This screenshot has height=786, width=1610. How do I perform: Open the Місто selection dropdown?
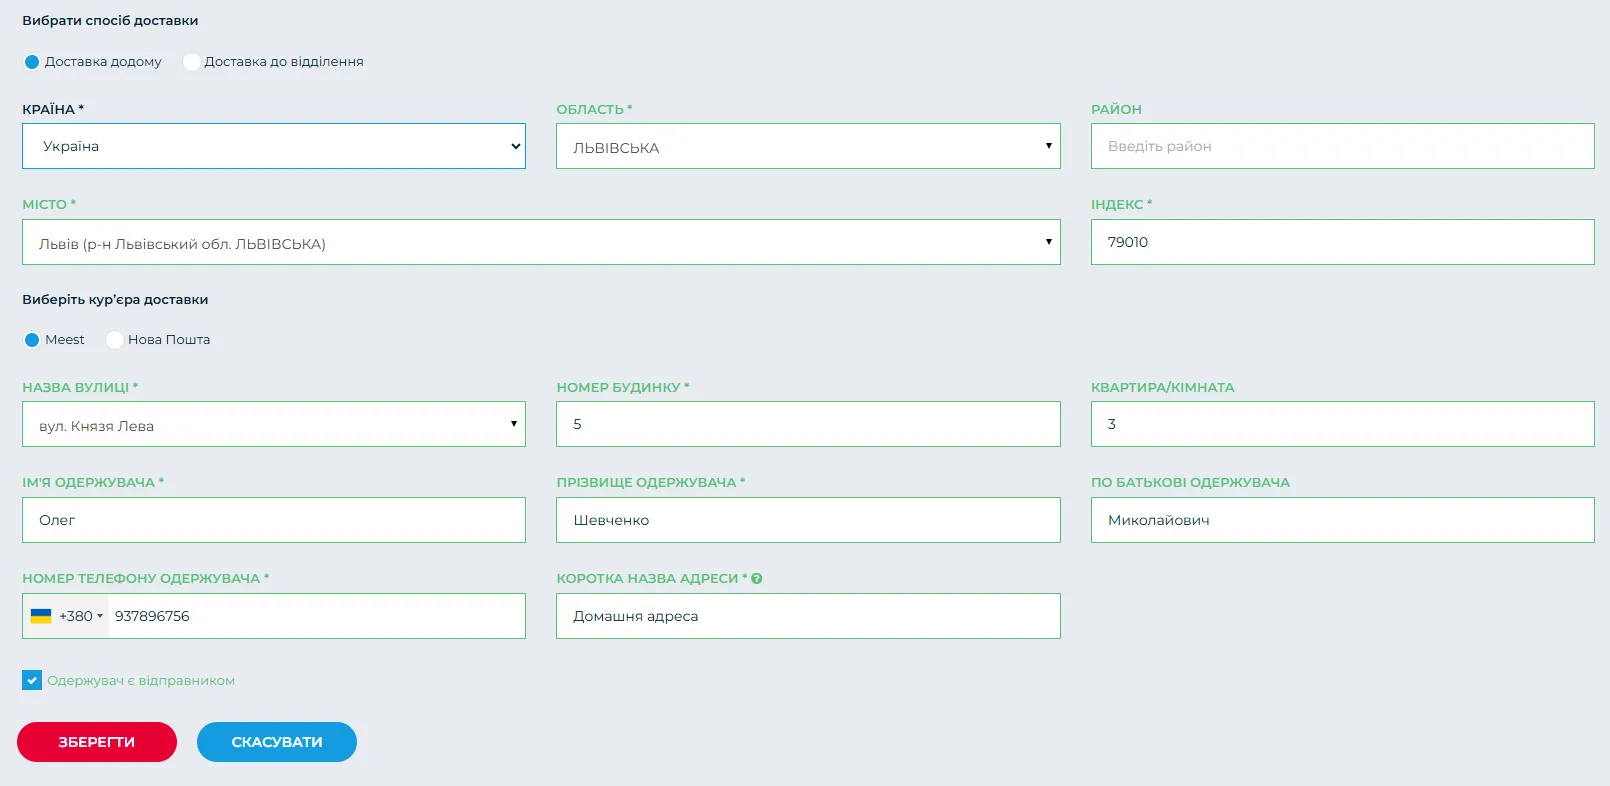(x=540, y=242)
